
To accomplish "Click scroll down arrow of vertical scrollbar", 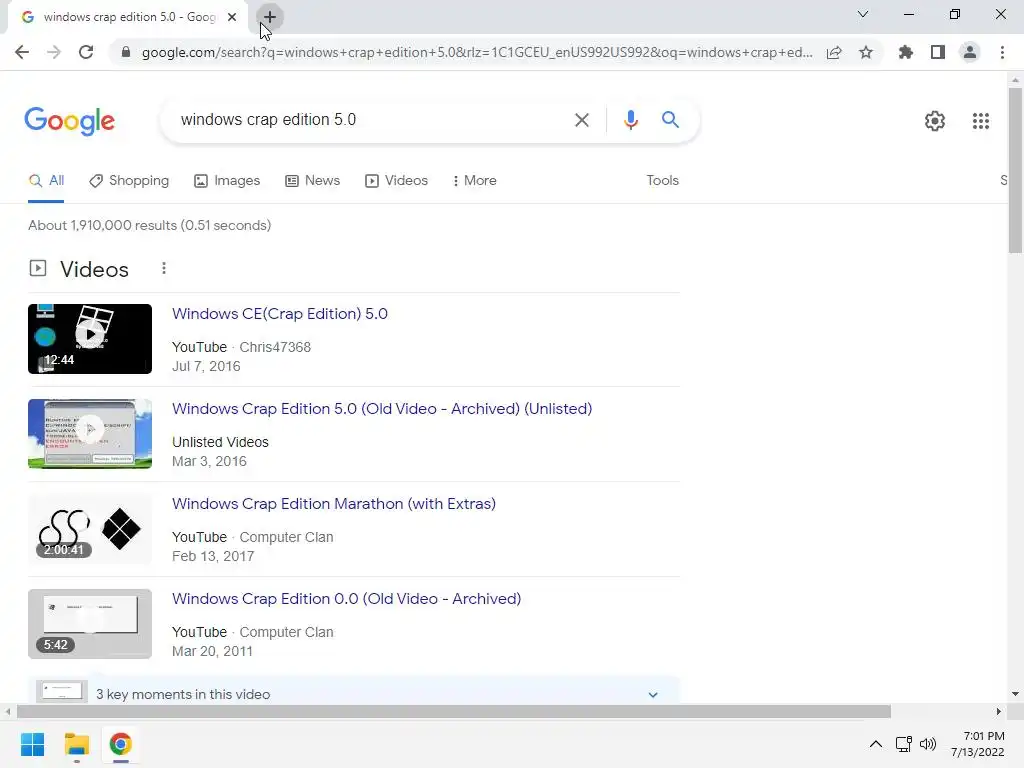I will 1015,694.
